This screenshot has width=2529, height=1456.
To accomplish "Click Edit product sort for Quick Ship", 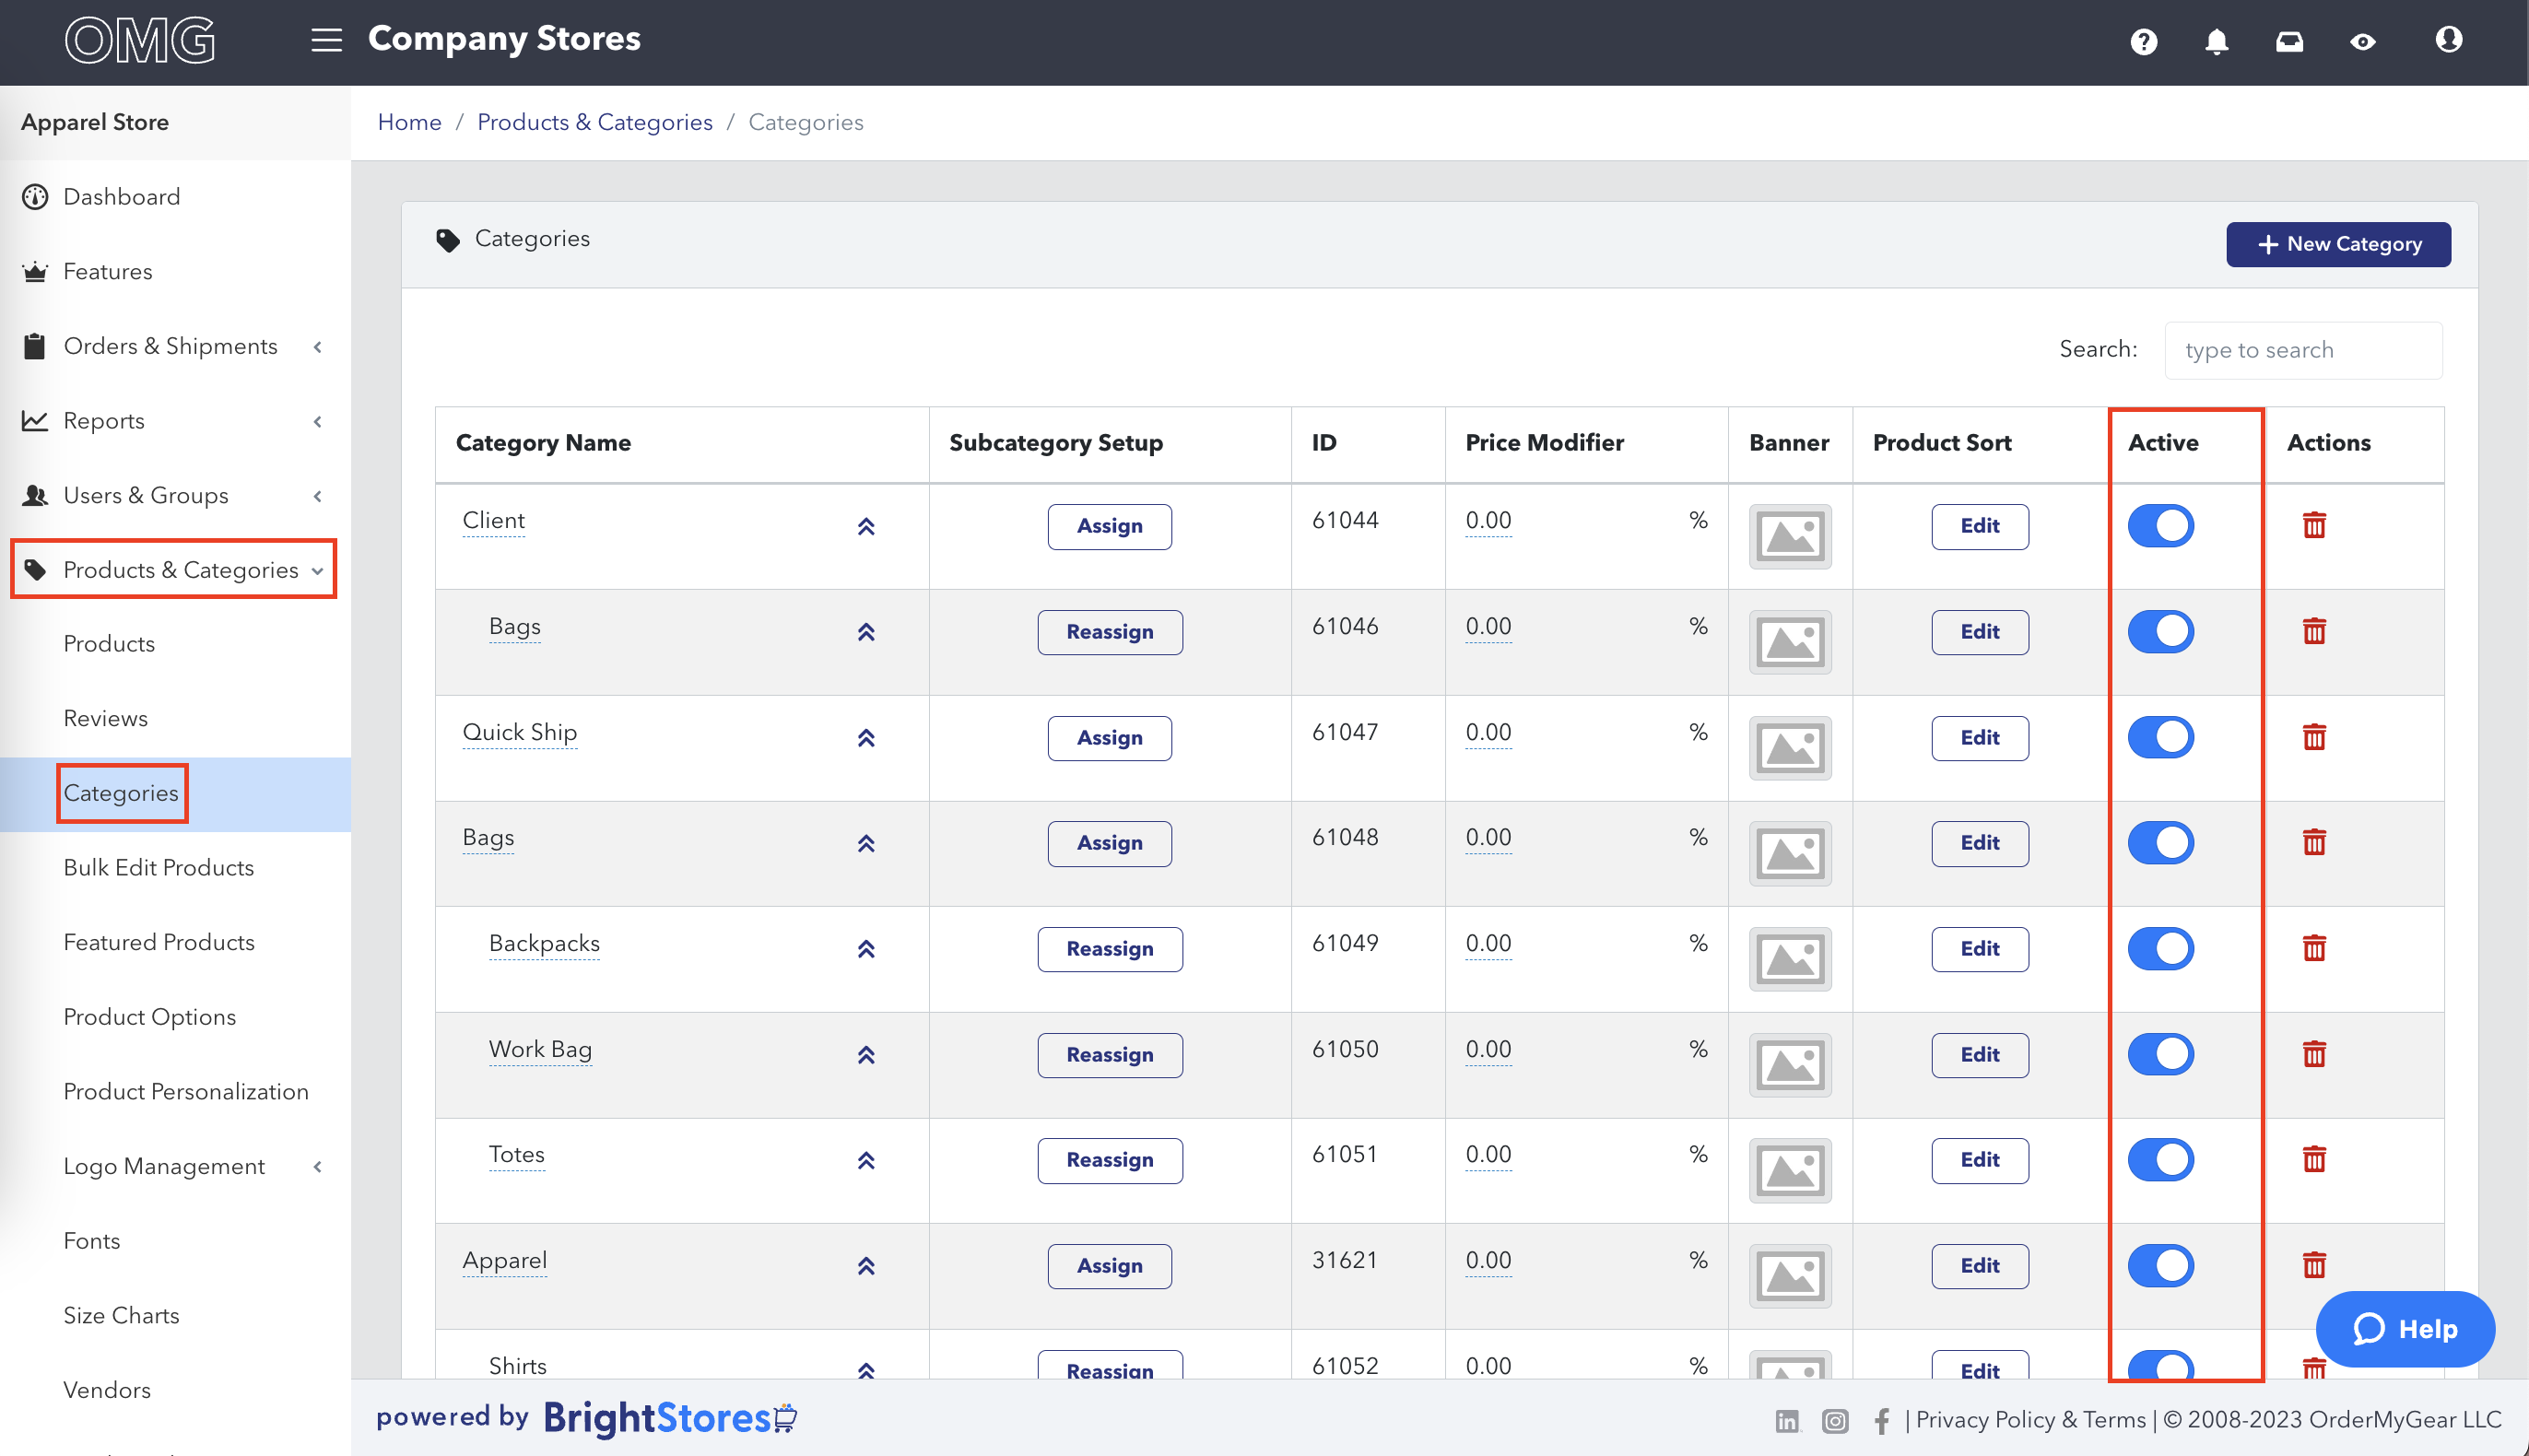I will coord(1979,738).
